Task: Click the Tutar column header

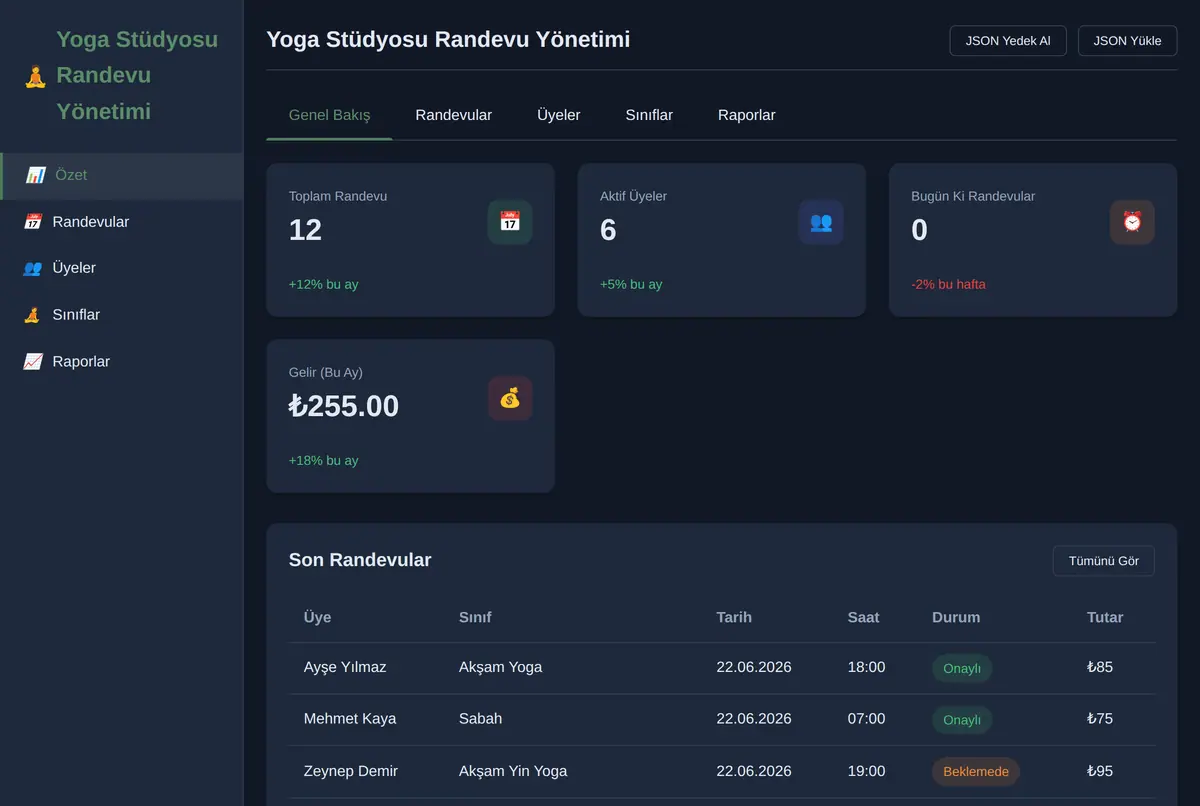Action: pos(1105,617)
